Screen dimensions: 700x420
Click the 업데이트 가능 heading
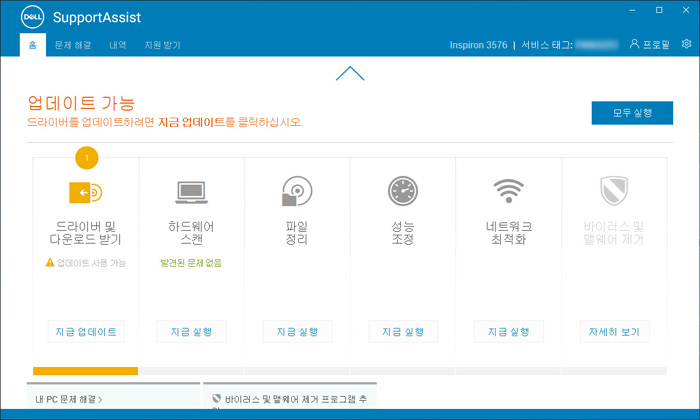click(81, 103)
